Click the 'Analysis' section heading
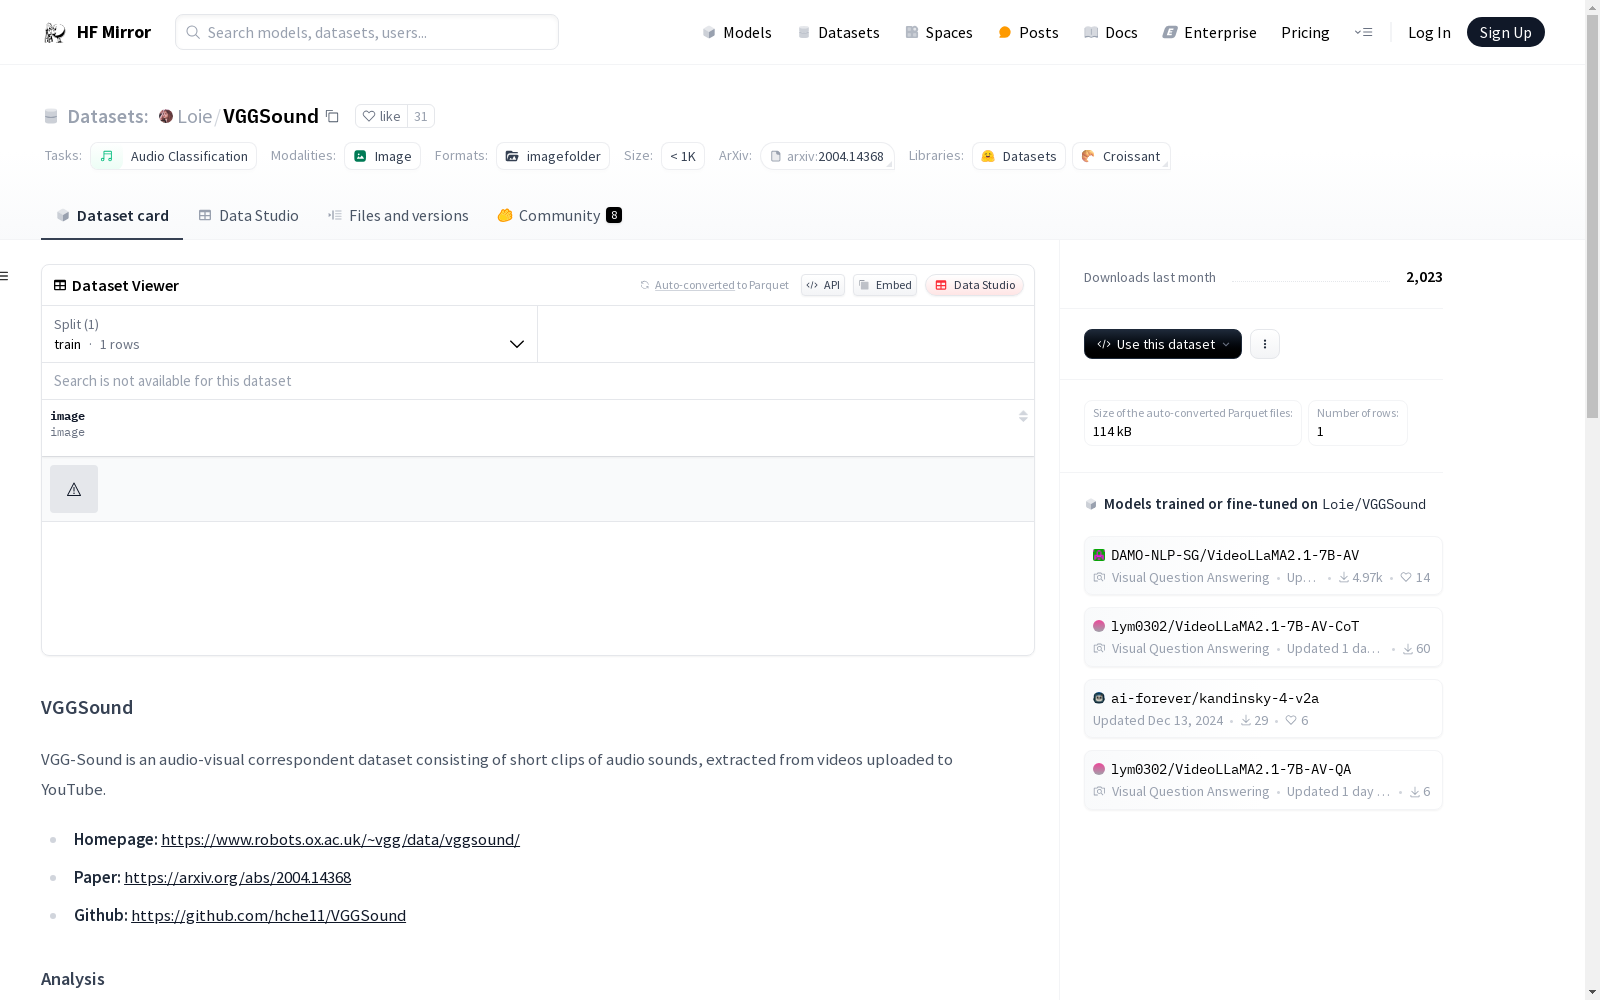1600x1000 pixels. tap(73, 979)
